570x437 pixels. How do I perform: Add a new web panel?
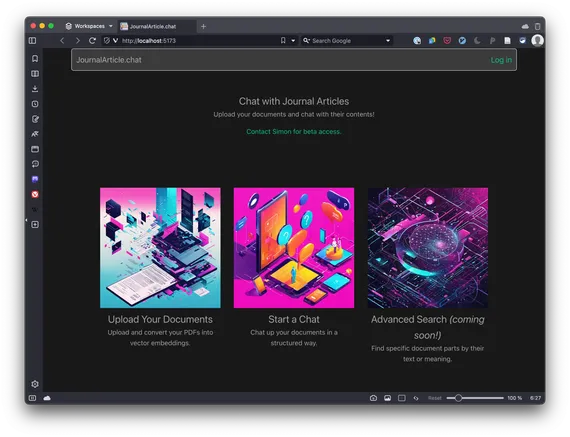click(35, 225)
